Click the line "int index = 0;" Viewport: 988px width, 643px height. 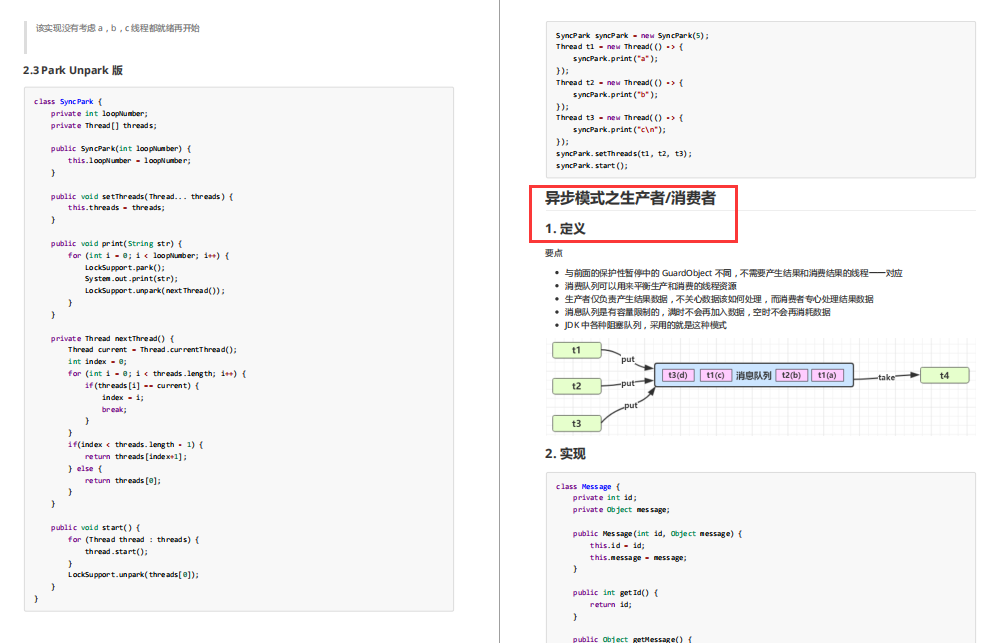point(98,362)
